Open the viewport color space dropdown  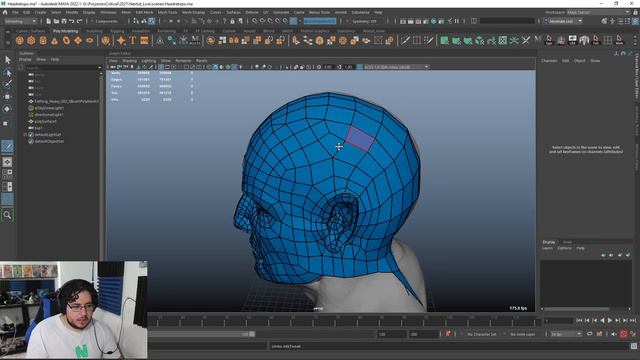[x=396, y=67]
